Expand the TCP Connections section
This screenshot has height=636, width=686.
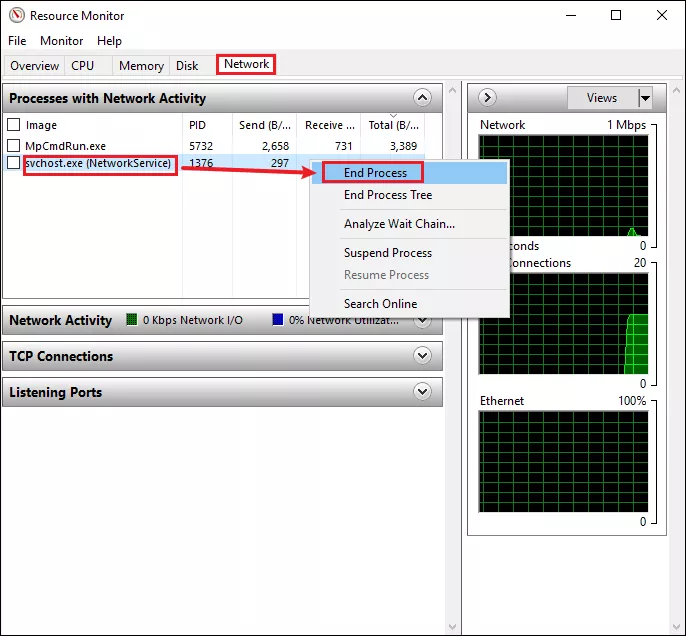point(422,356)
